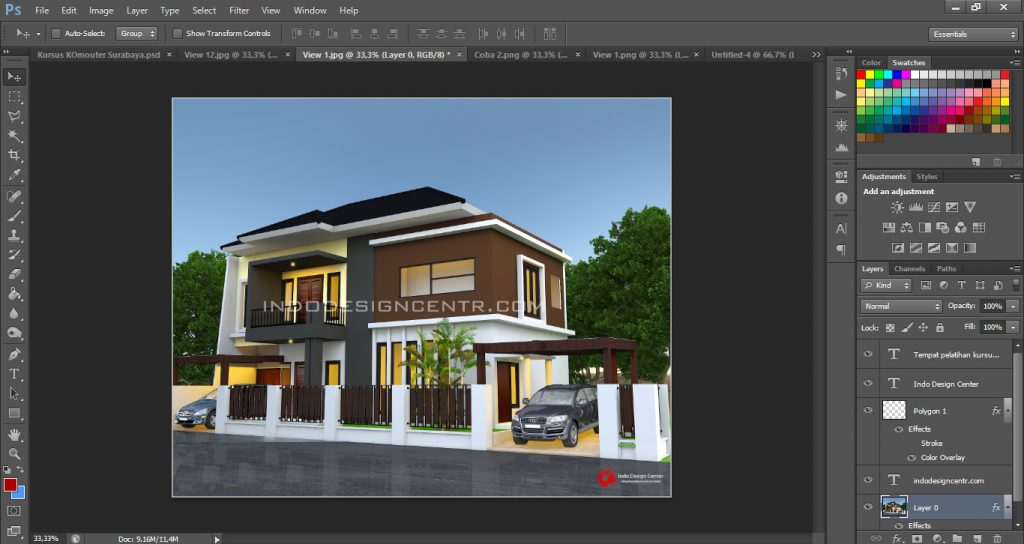Hide the Indo Design Center layer

(x=868, y=383)
